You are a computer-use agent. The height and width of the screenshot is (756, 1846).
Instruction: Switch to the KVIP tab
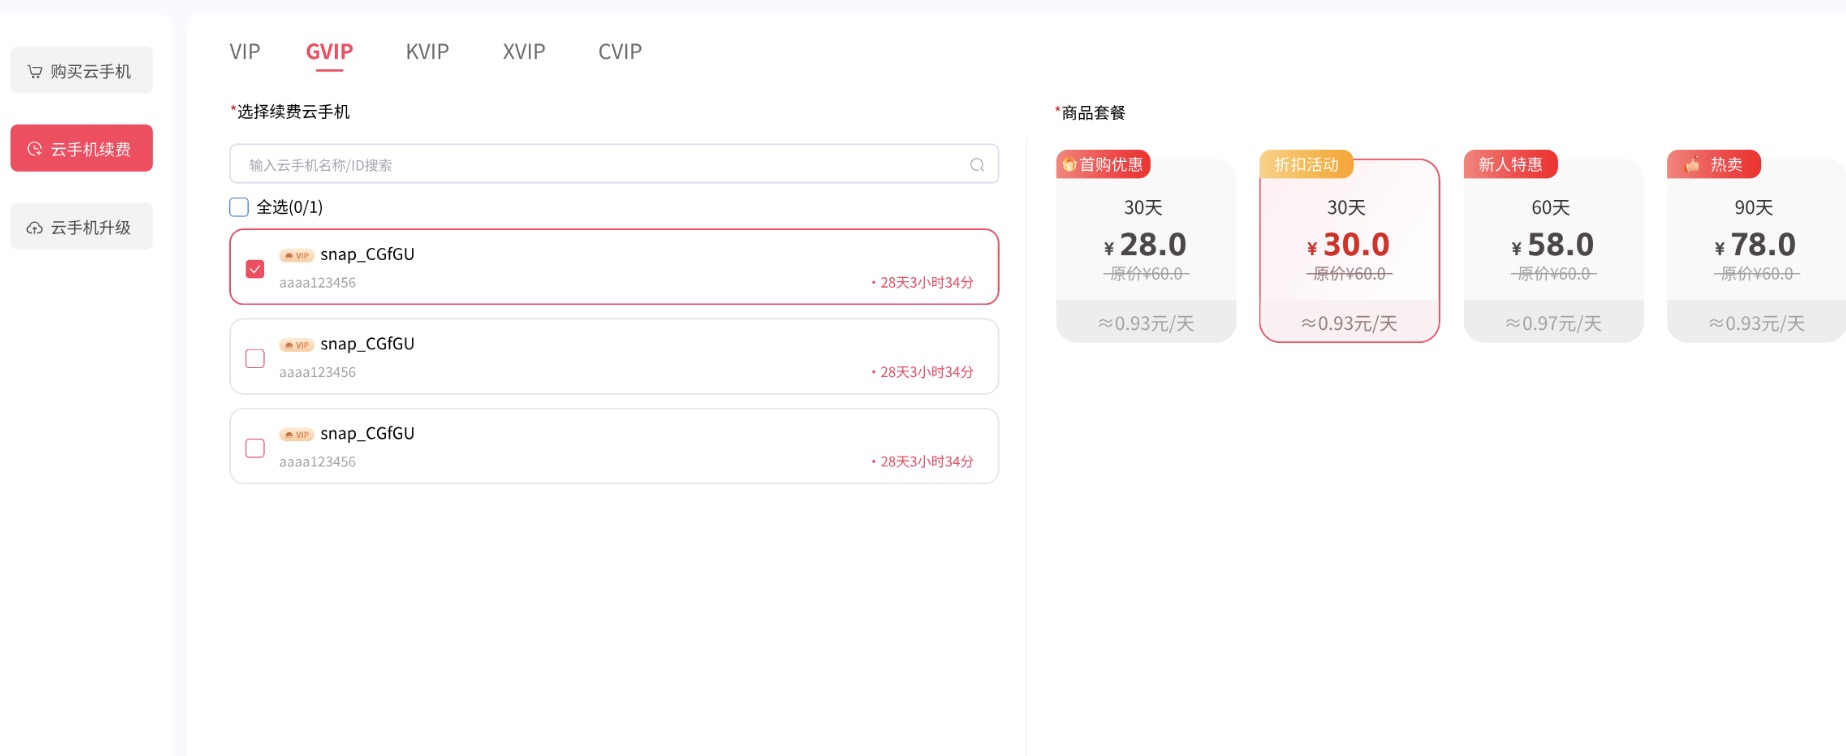click(427, 52)
